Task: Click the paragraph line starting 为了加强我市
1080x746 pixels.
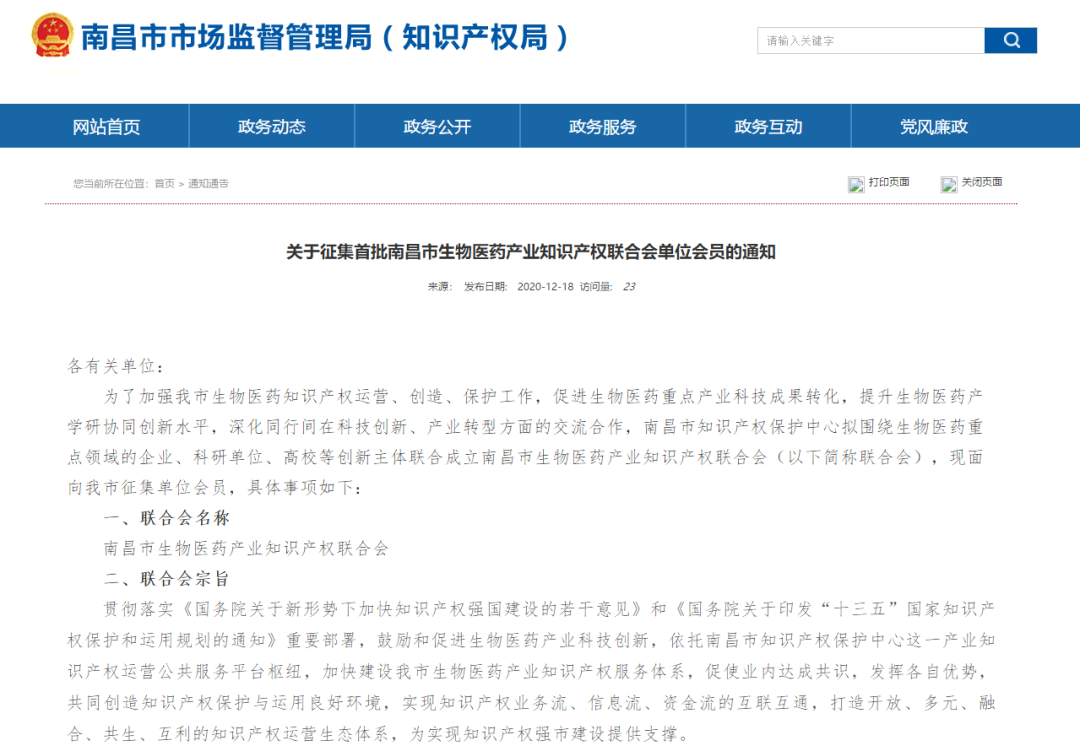Action: point(543,397)
